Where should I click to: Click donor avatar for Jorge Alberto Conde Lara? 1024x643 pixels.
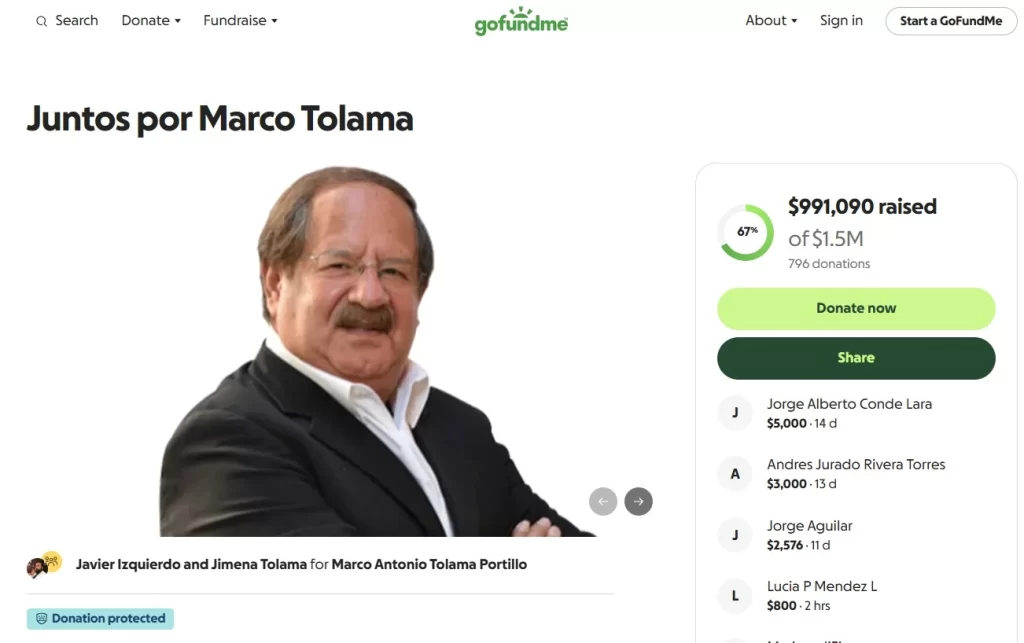point(735,413)
